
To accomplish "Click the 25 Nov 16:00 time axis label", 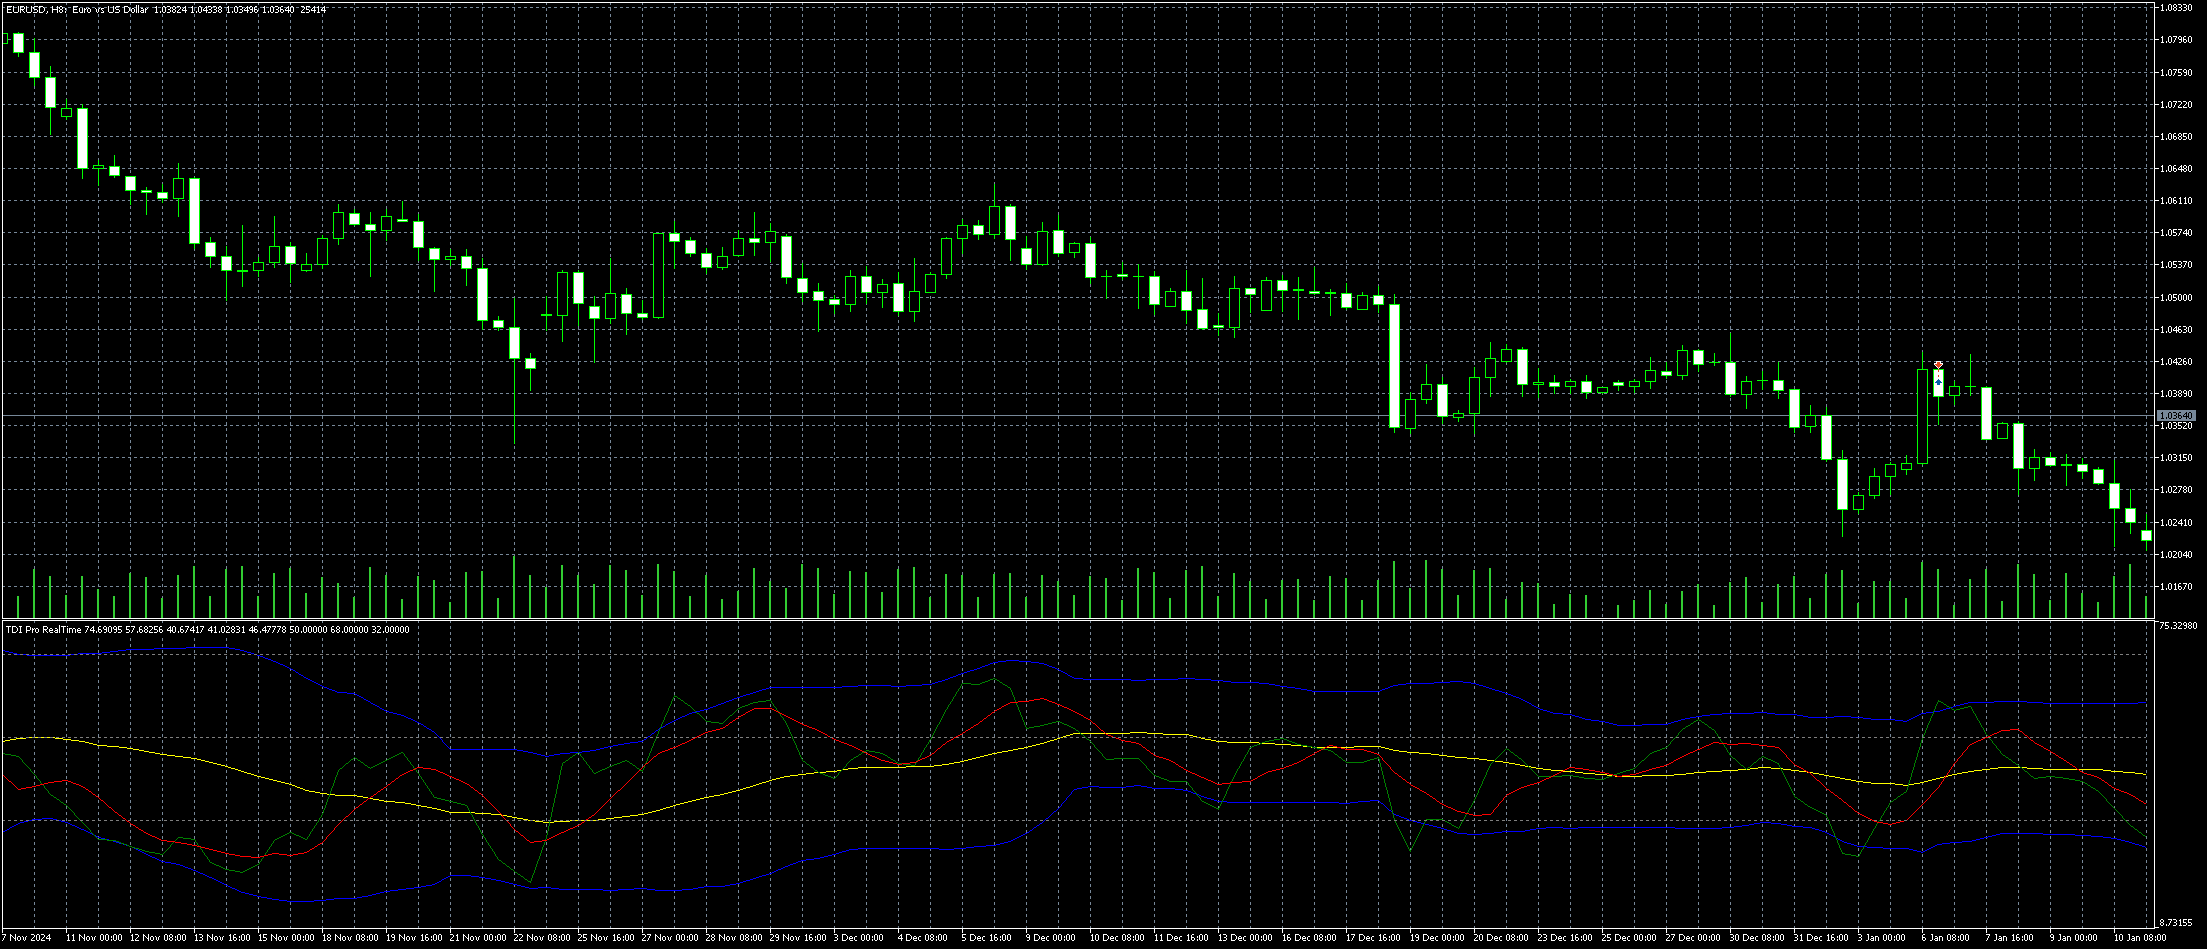I will [606, 938].
